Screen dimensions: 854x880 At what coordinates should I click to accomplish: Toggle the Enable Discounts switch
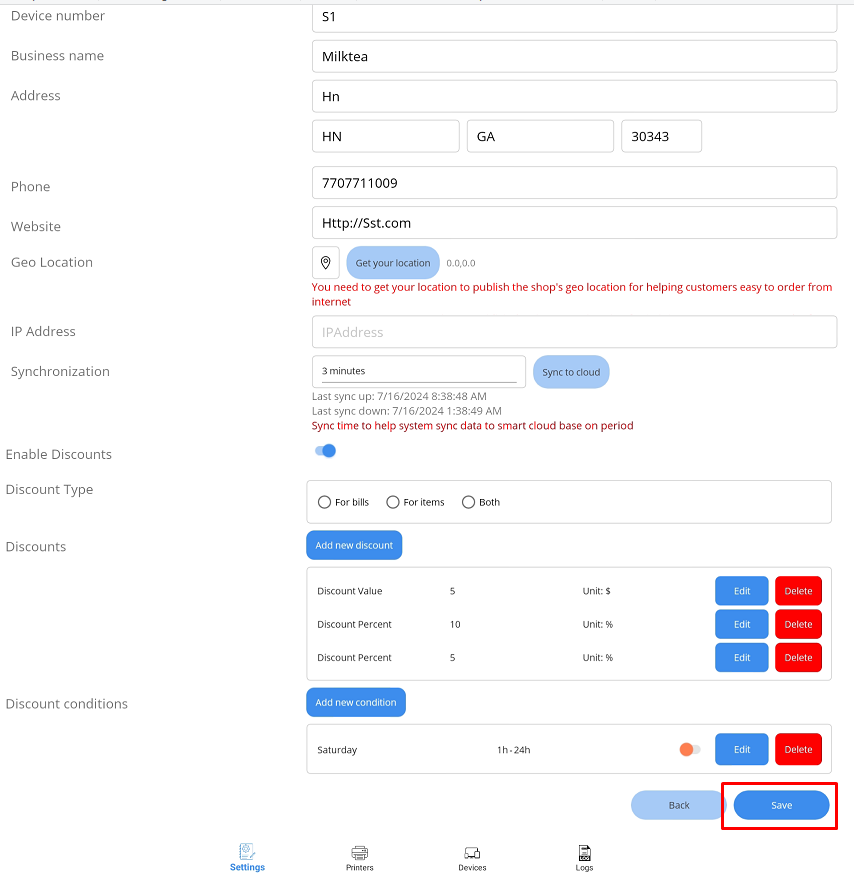(x=325, y=451)
